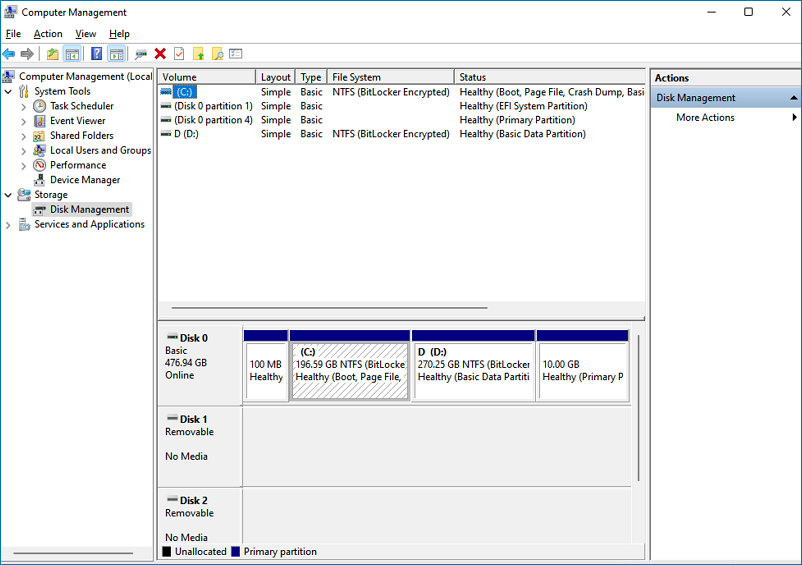This screenshot has height=565, width=802.
Task: Collapse the System Tools tree node
Action: (x=8, y=92)
